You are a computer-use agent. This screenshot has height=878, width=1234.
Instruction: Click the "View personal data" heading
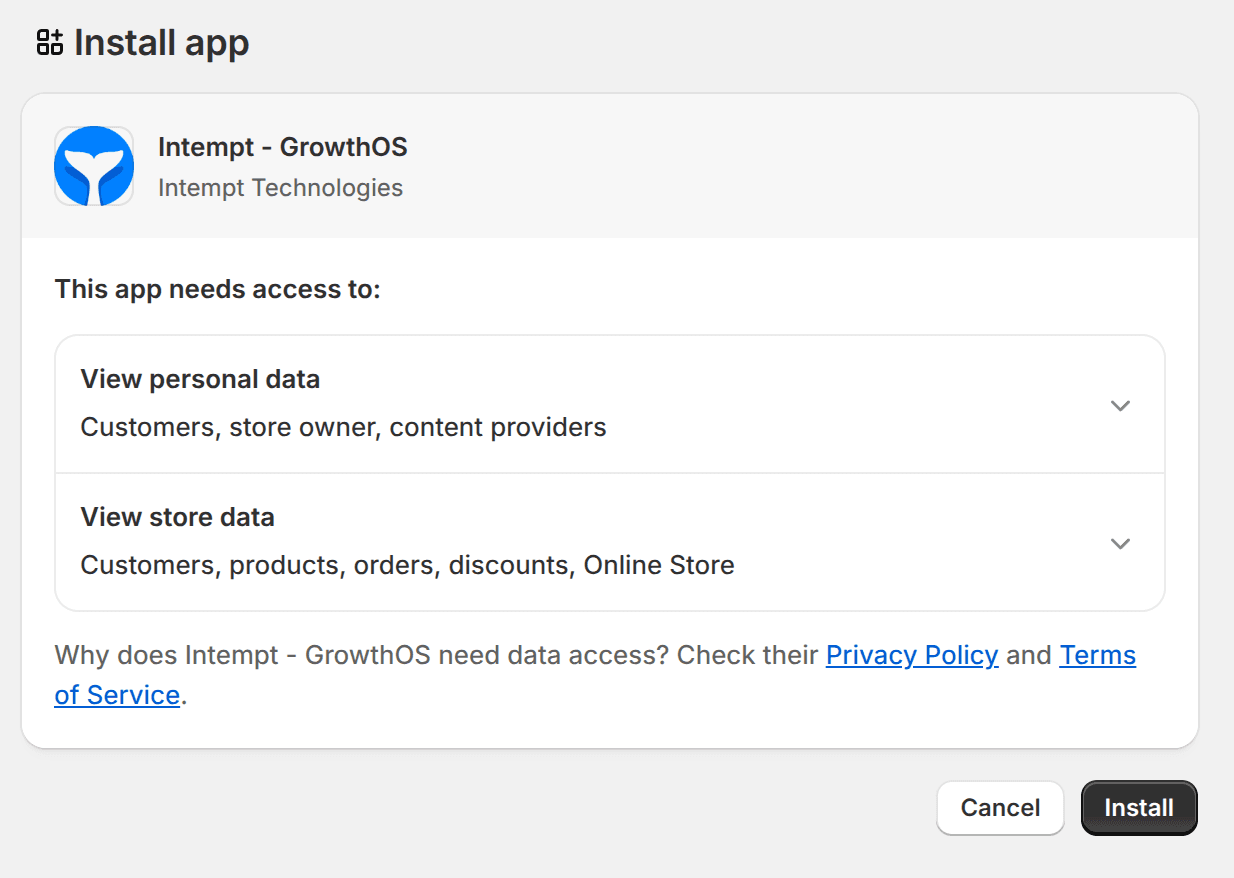200,379
